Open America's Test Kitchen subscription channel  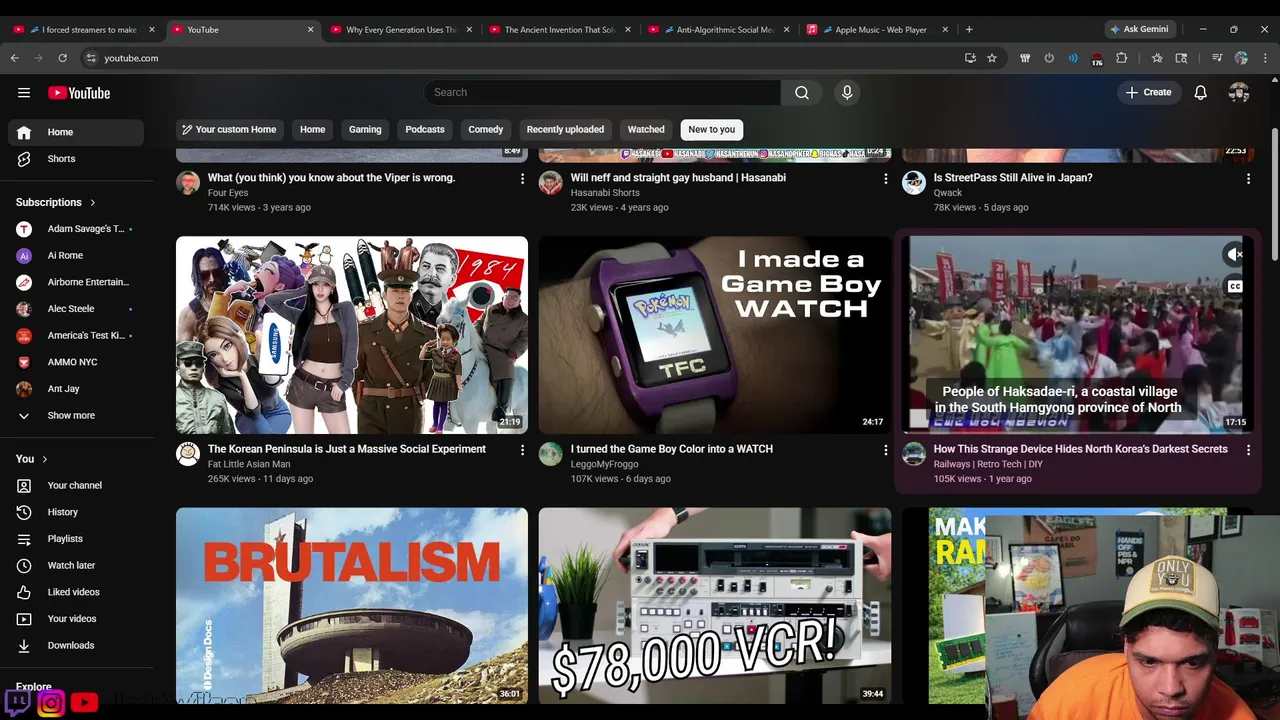tap(76, 335)
